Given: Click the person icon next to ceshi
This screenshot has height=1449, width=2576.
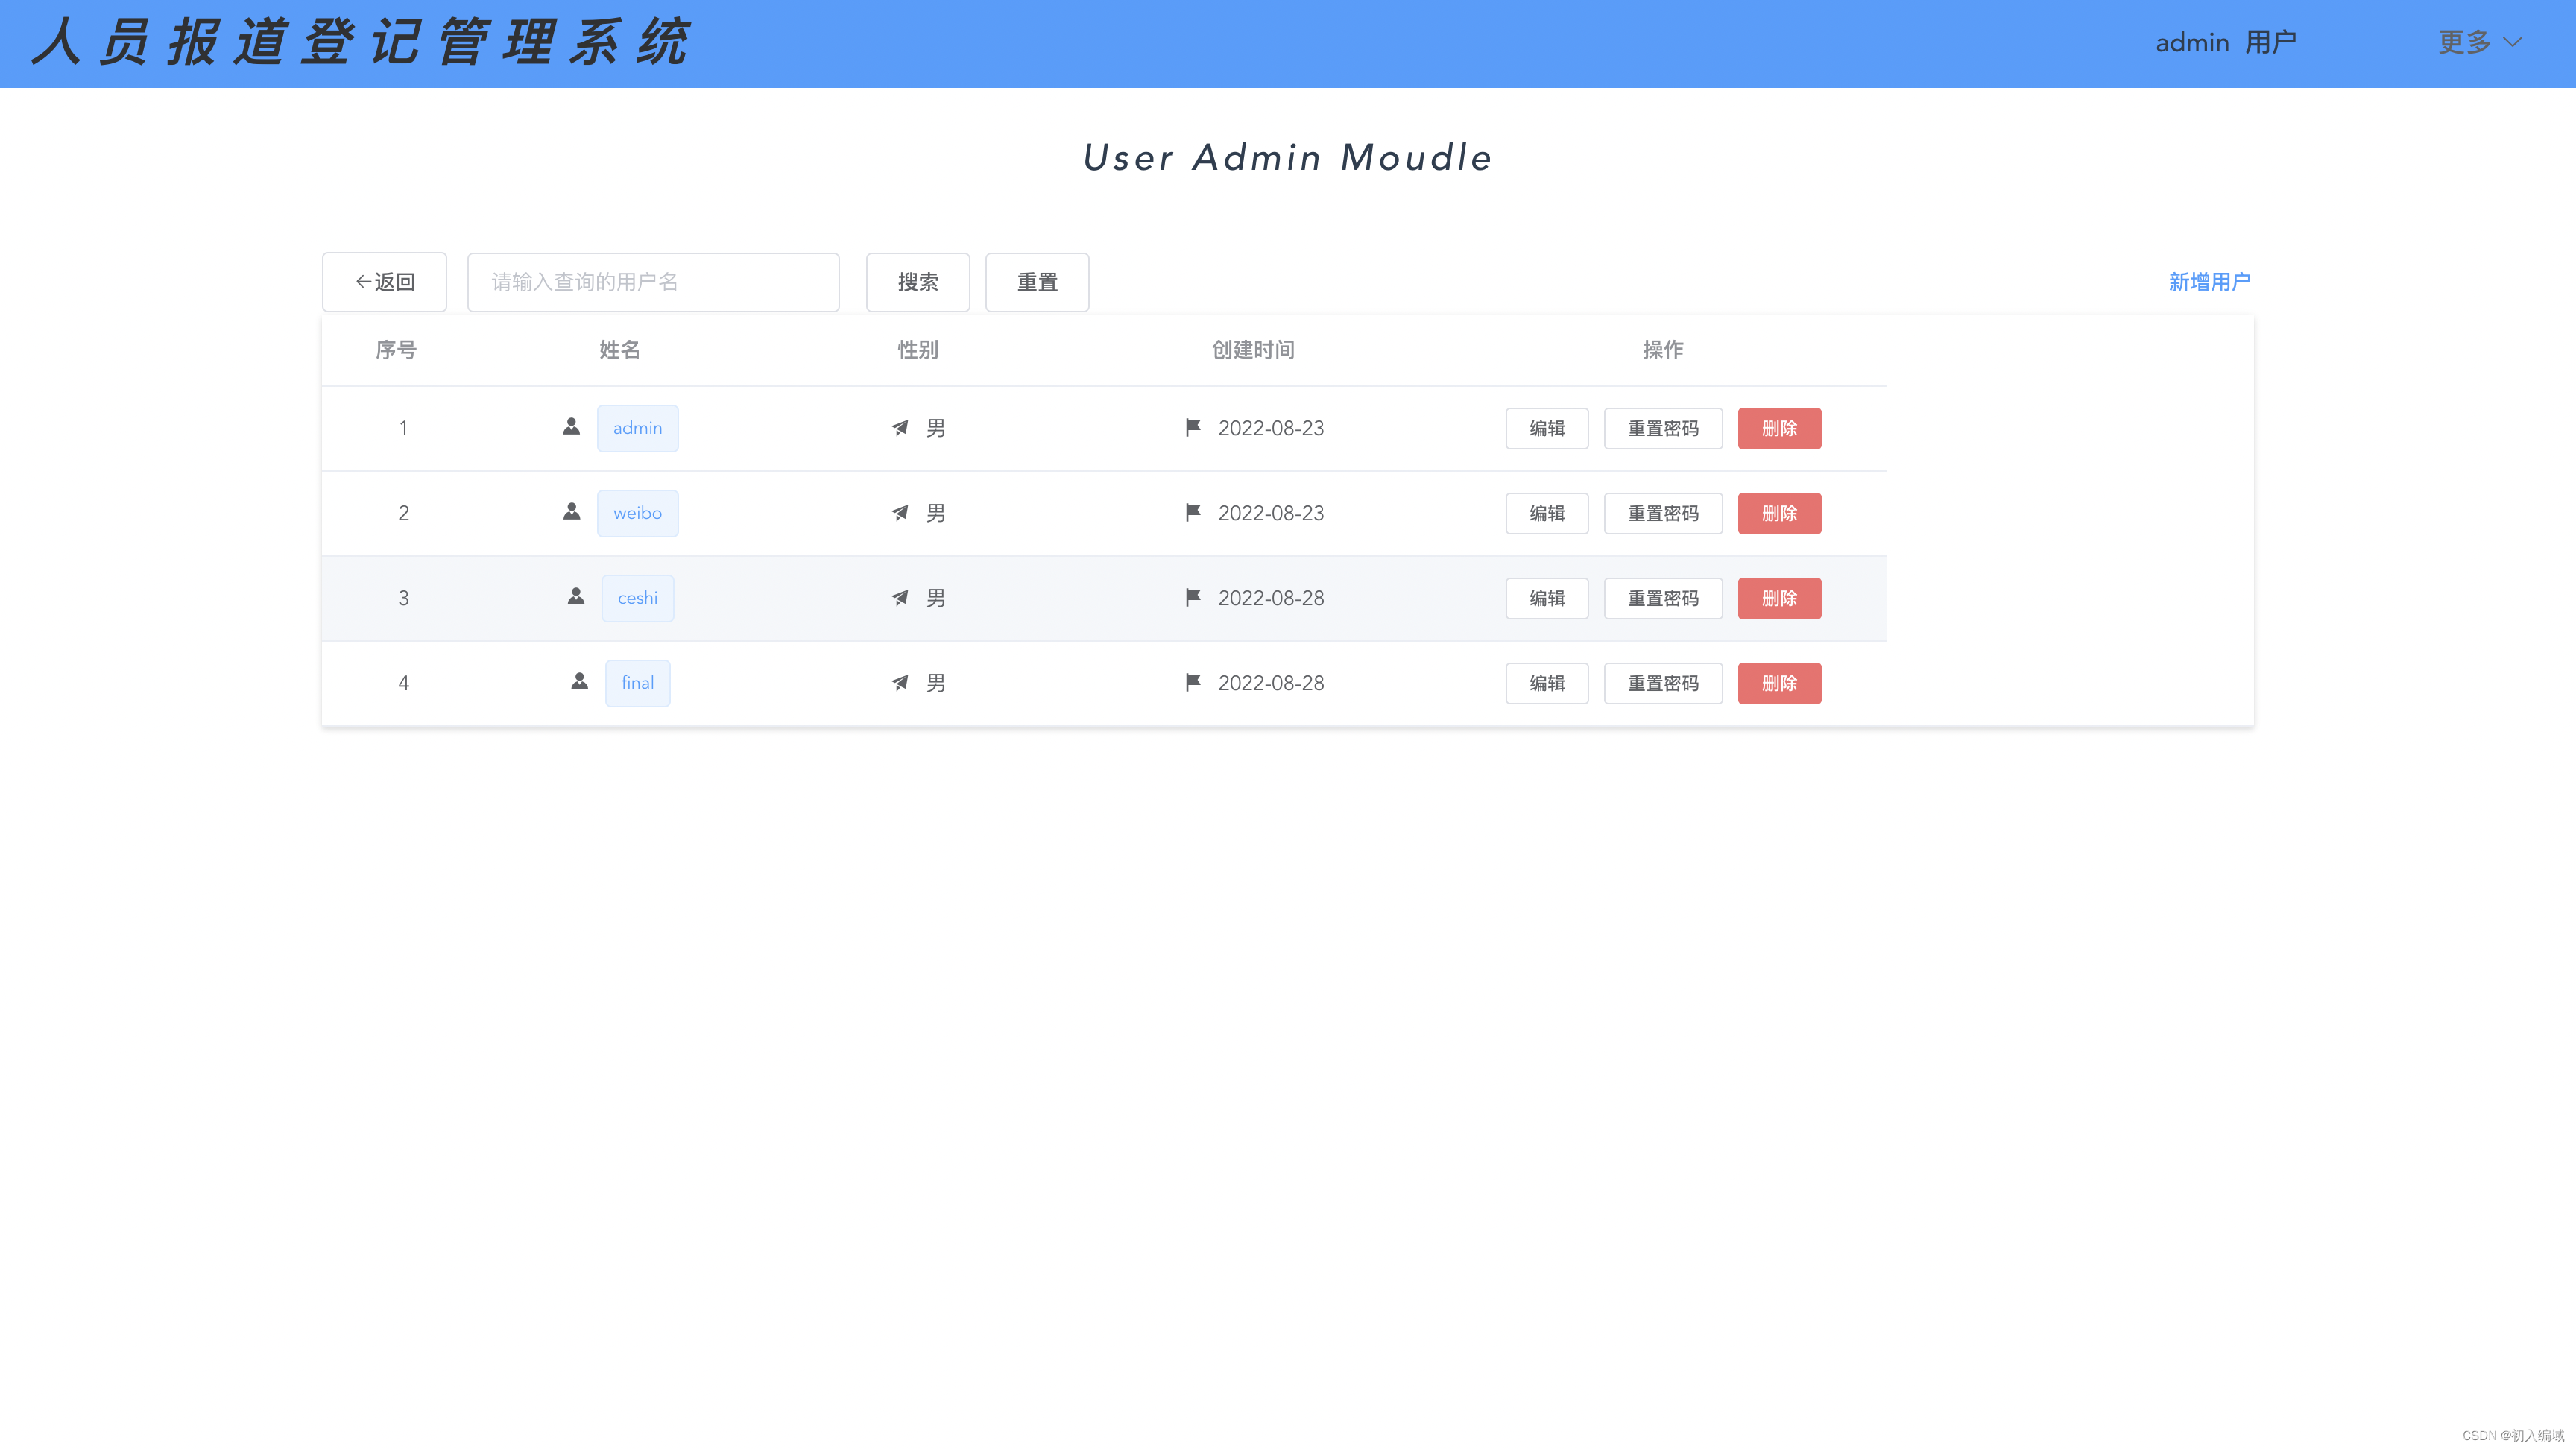Looking at the screenshot, I should (x=576, y=596).
